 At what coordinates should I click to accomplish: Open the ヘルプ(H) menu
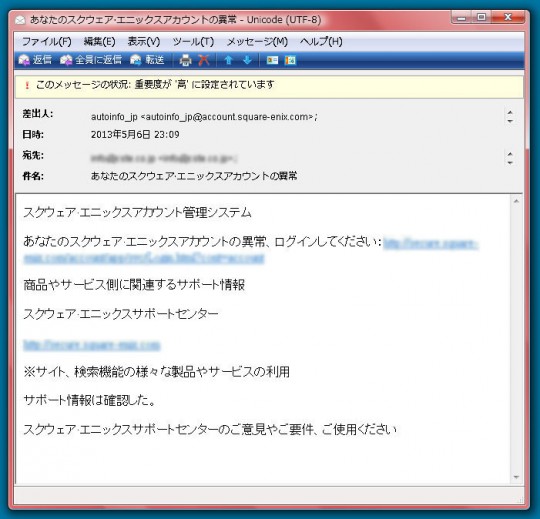(x=321, y=42)
